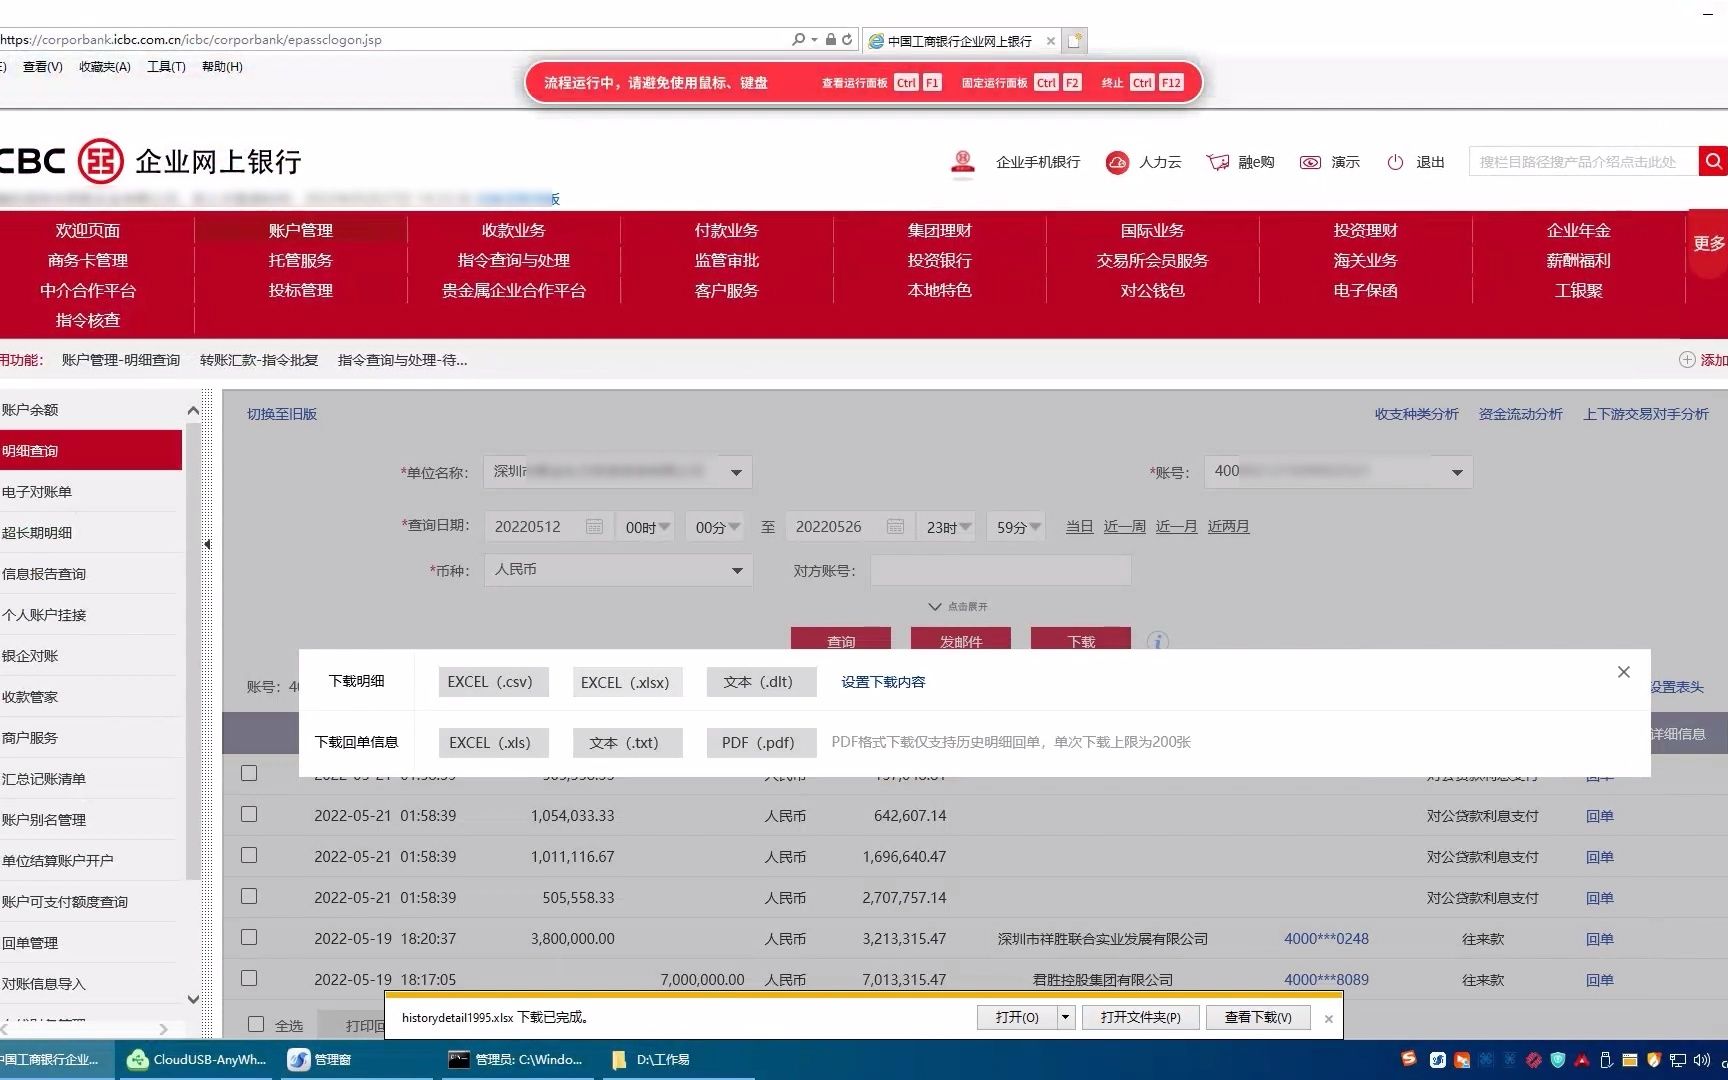Click the 退出 power logout icon
Viewport: 1728px width, 1080px height.
tap(1395, 162)
